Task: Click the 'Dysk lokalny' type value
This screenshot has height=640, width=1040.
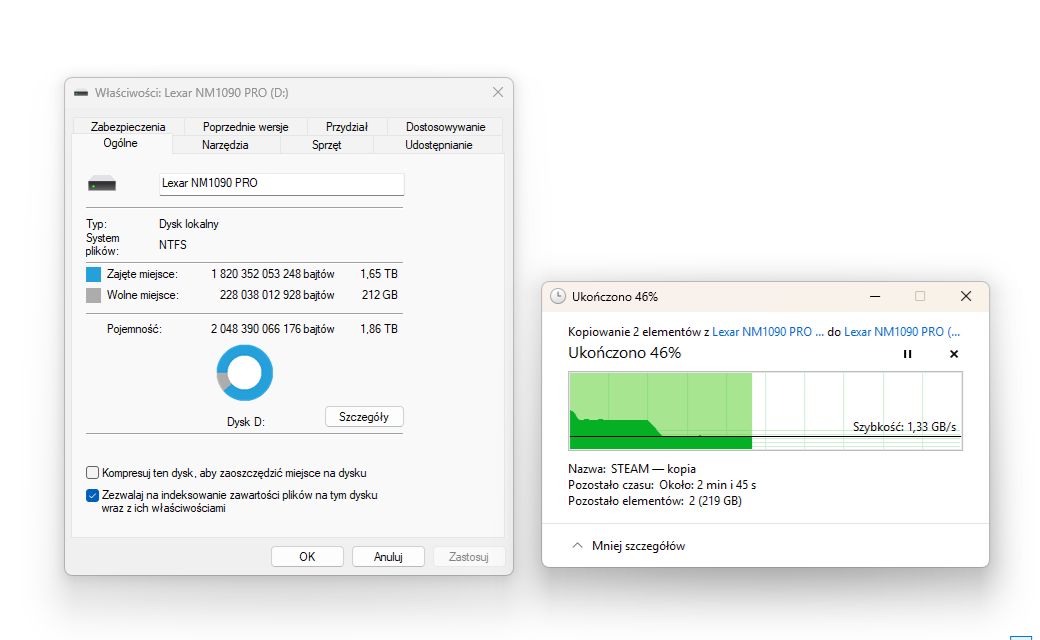Action: [x=189, y=224]
